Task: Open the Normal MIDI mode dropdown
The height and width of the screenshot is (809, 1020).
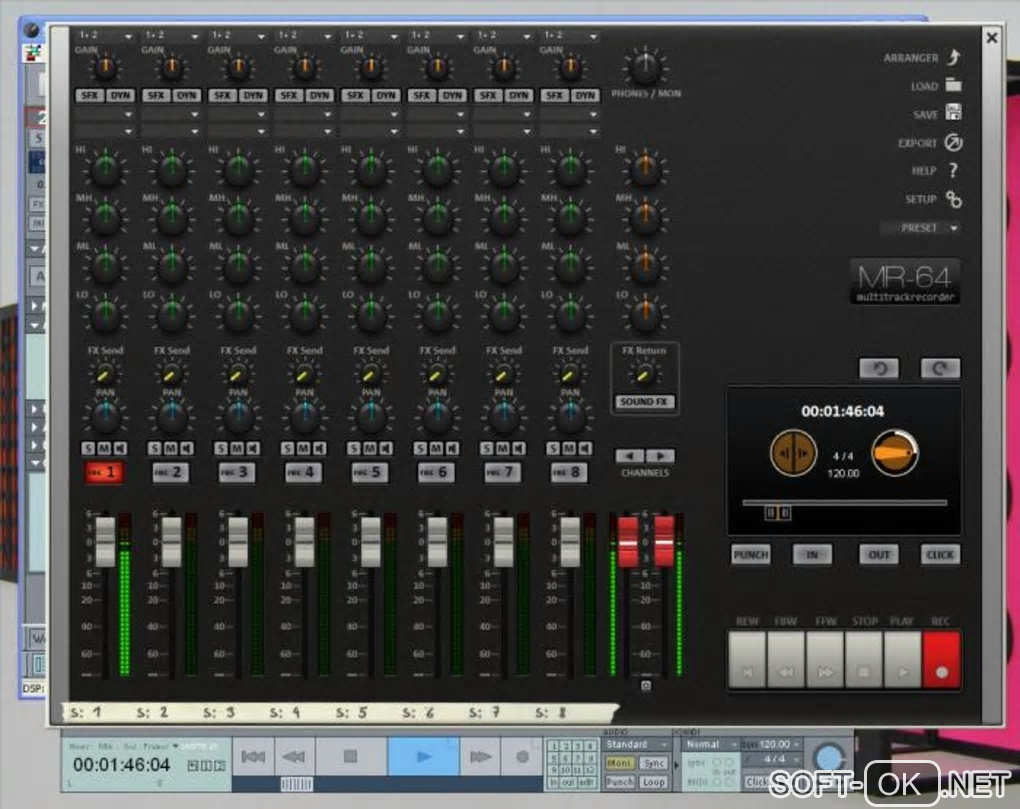Action: (x=712, y=744)
